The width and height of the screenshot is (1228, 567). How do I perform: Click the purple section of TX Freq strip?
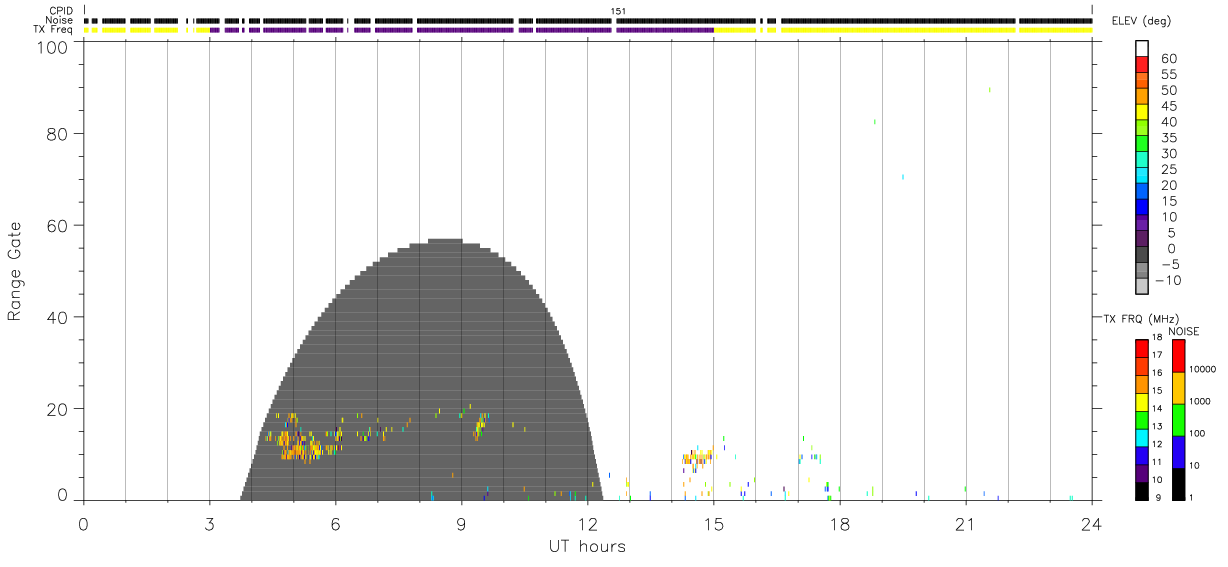coord(460,30)
